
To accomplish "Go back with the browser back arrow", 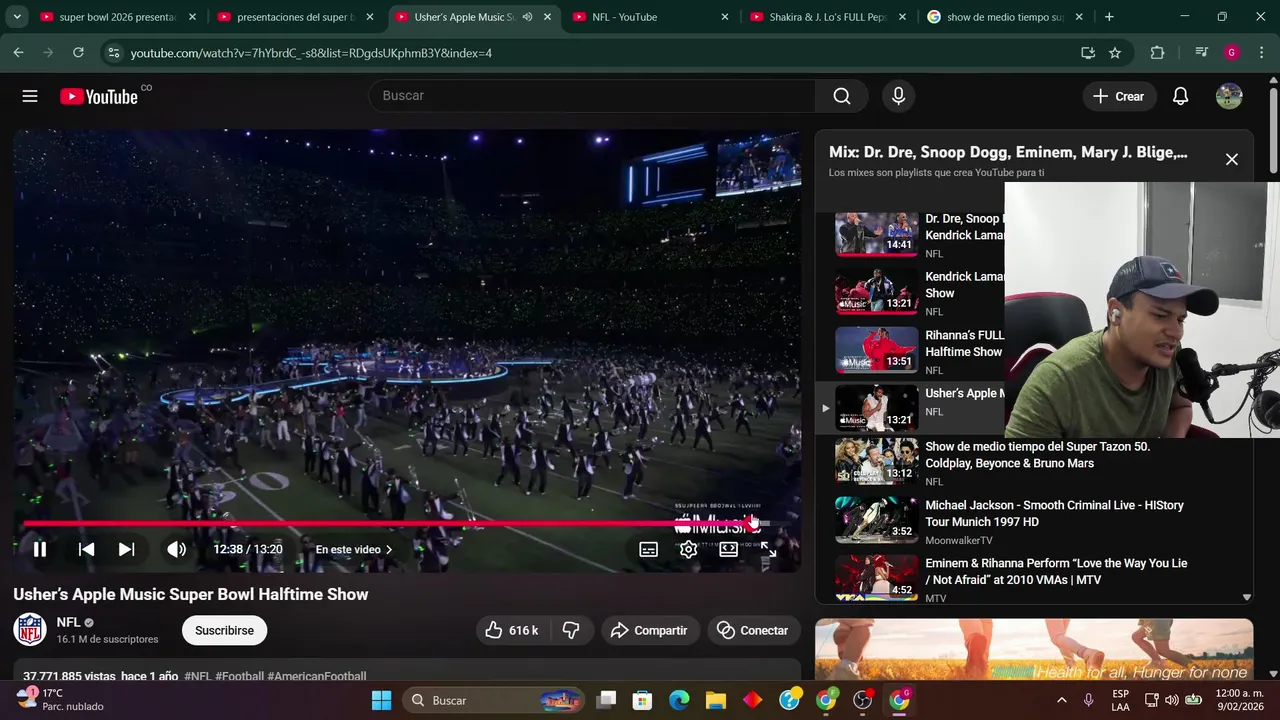I will tap(18, 53).
